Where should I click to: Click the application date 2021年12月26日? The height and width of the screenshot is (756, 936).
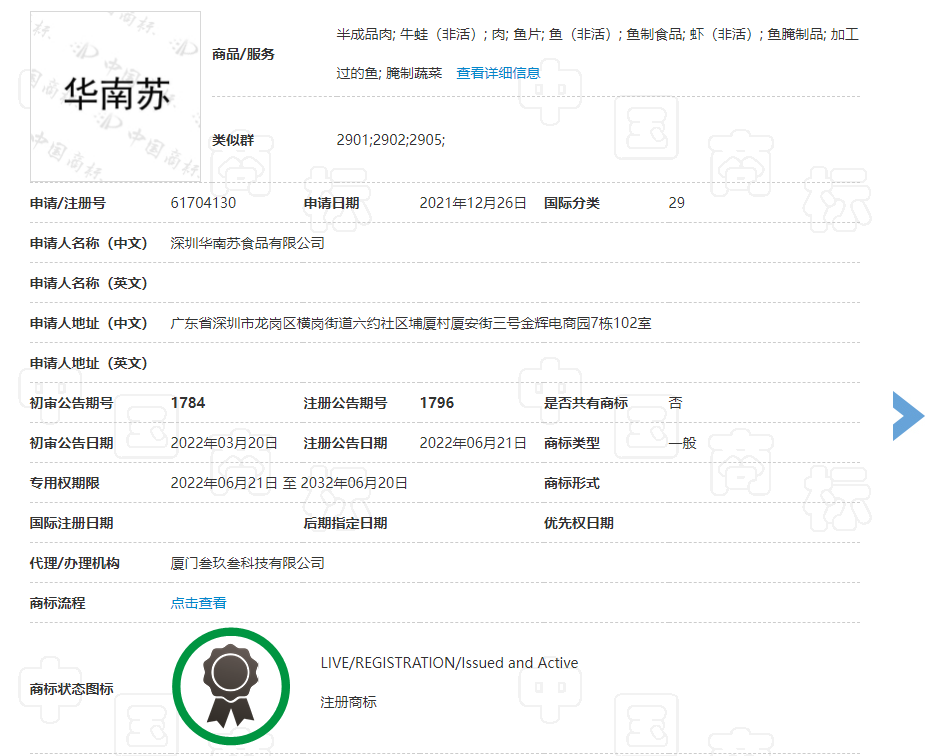(473, 203)
